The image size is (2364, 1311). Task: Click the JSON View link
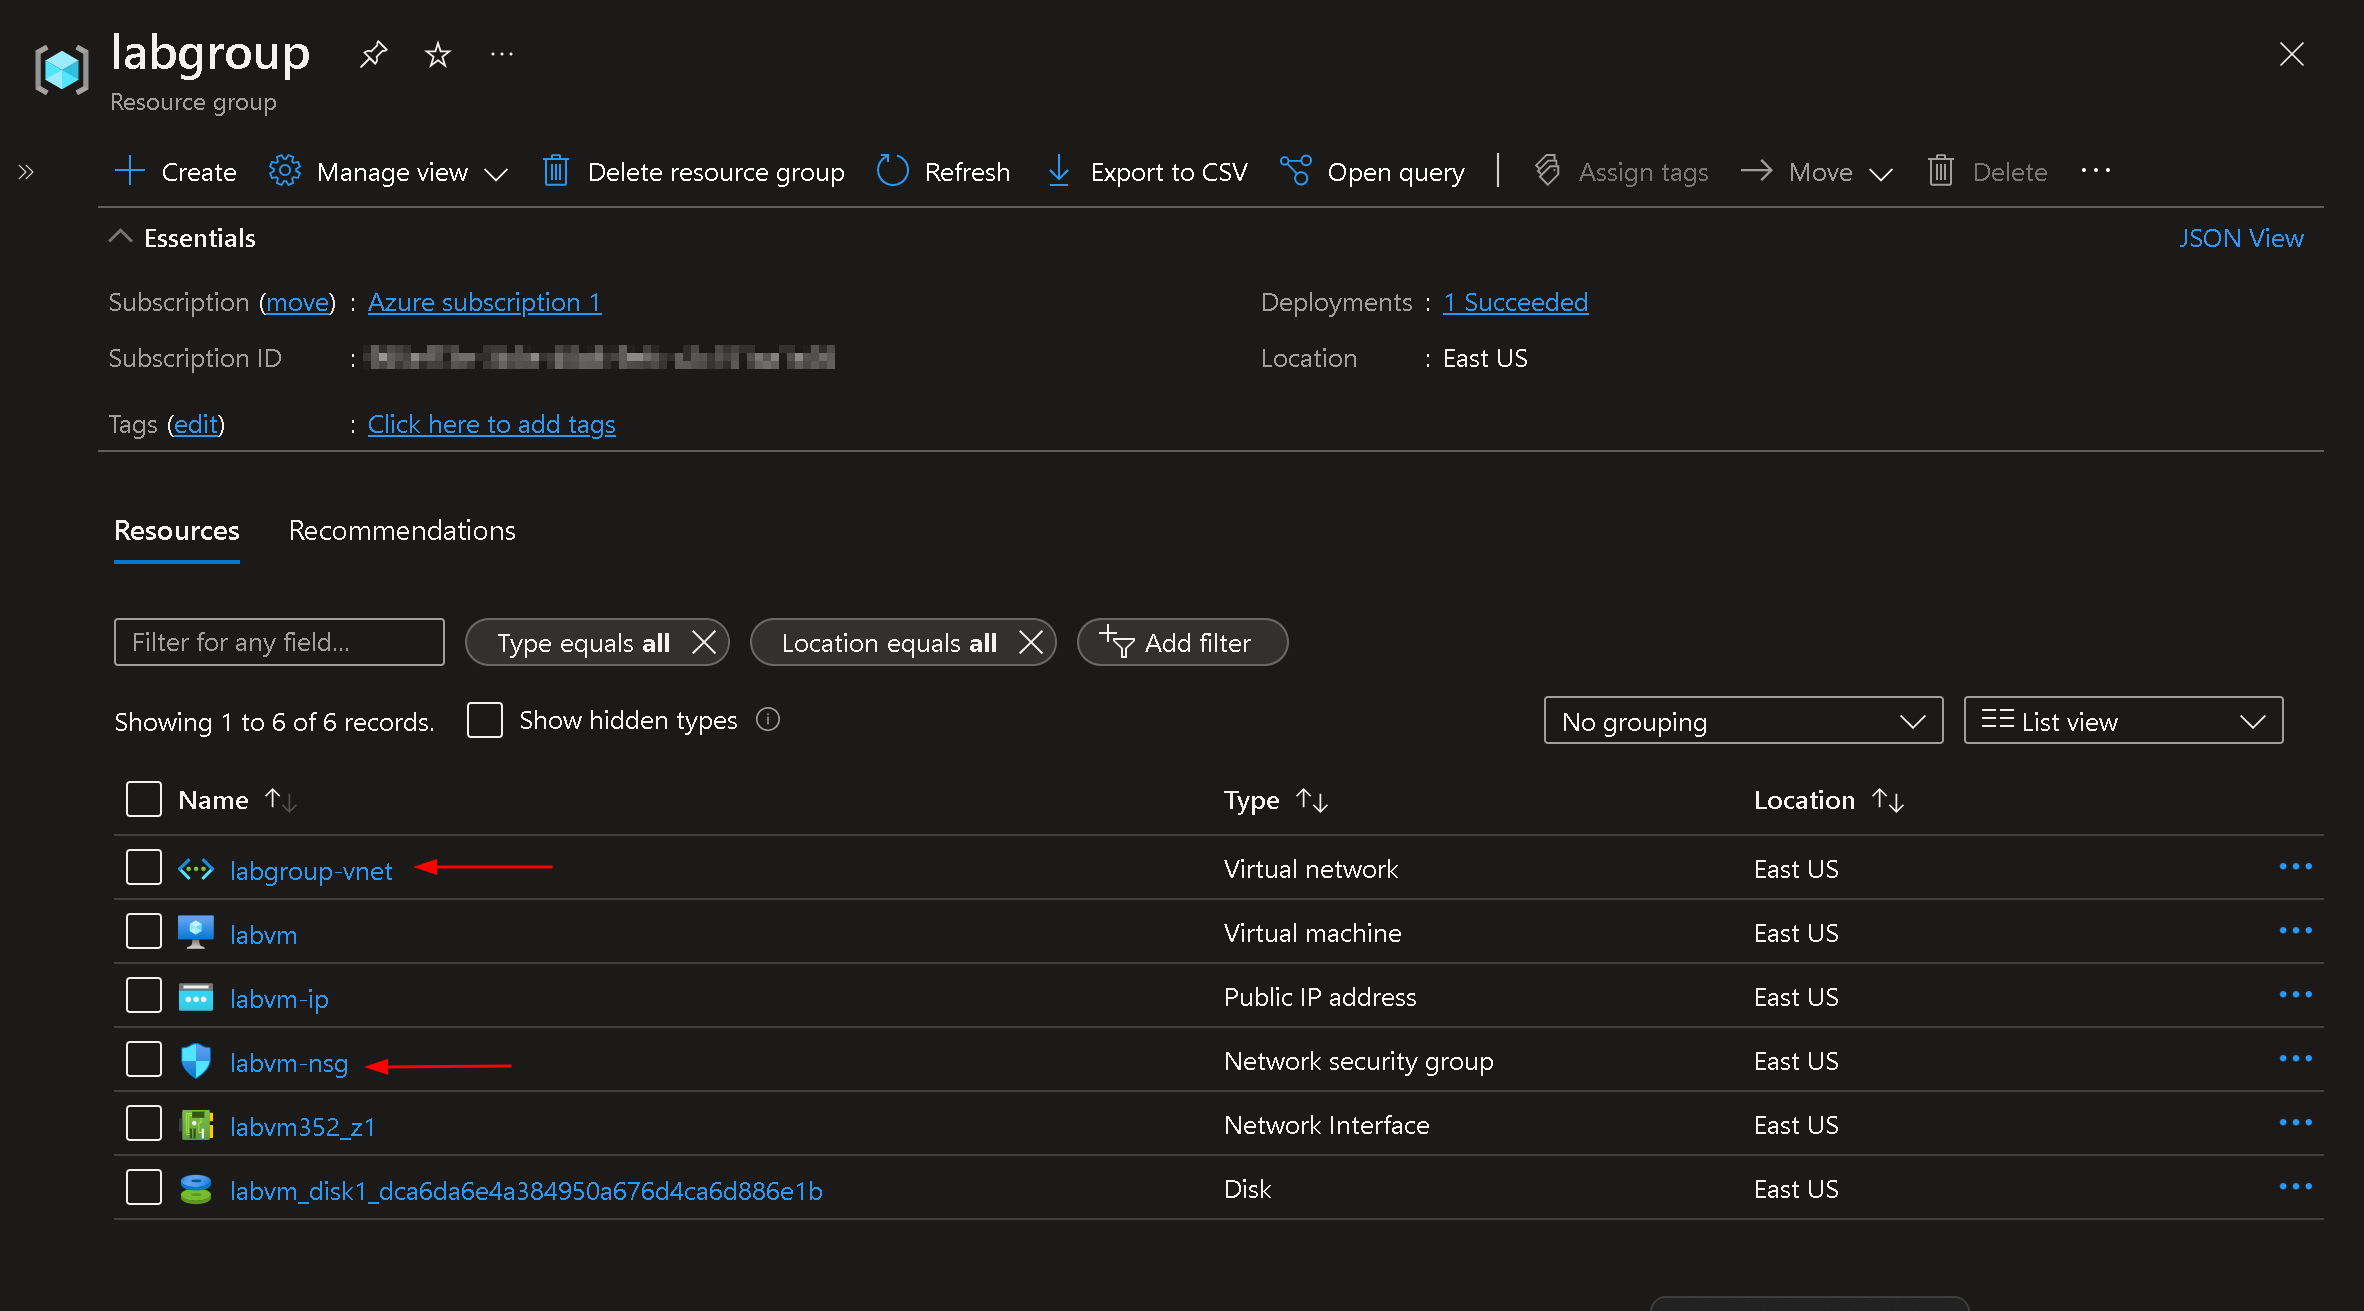coord(2240,238)
